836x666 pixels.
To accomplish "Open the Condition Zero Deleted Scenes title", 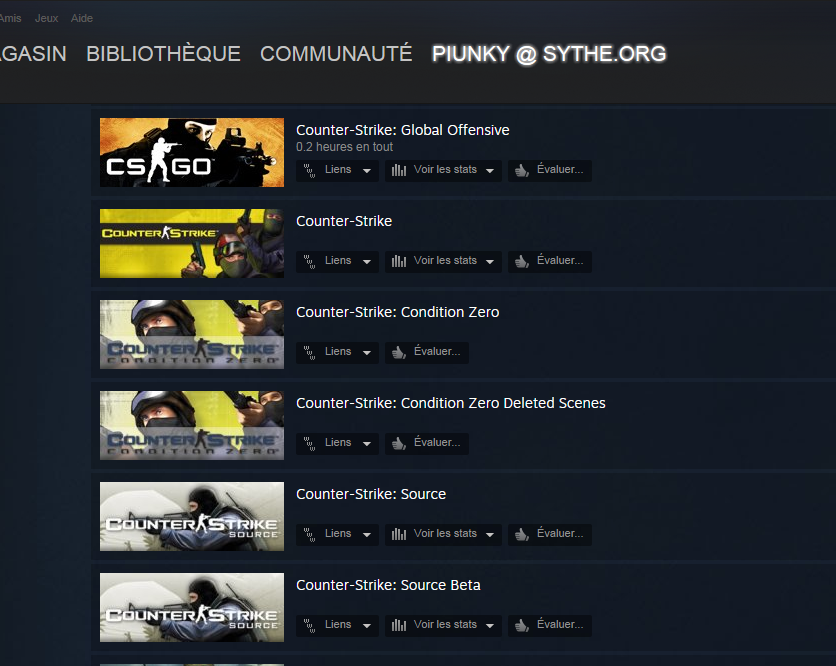I will click(x=451, y=403).
